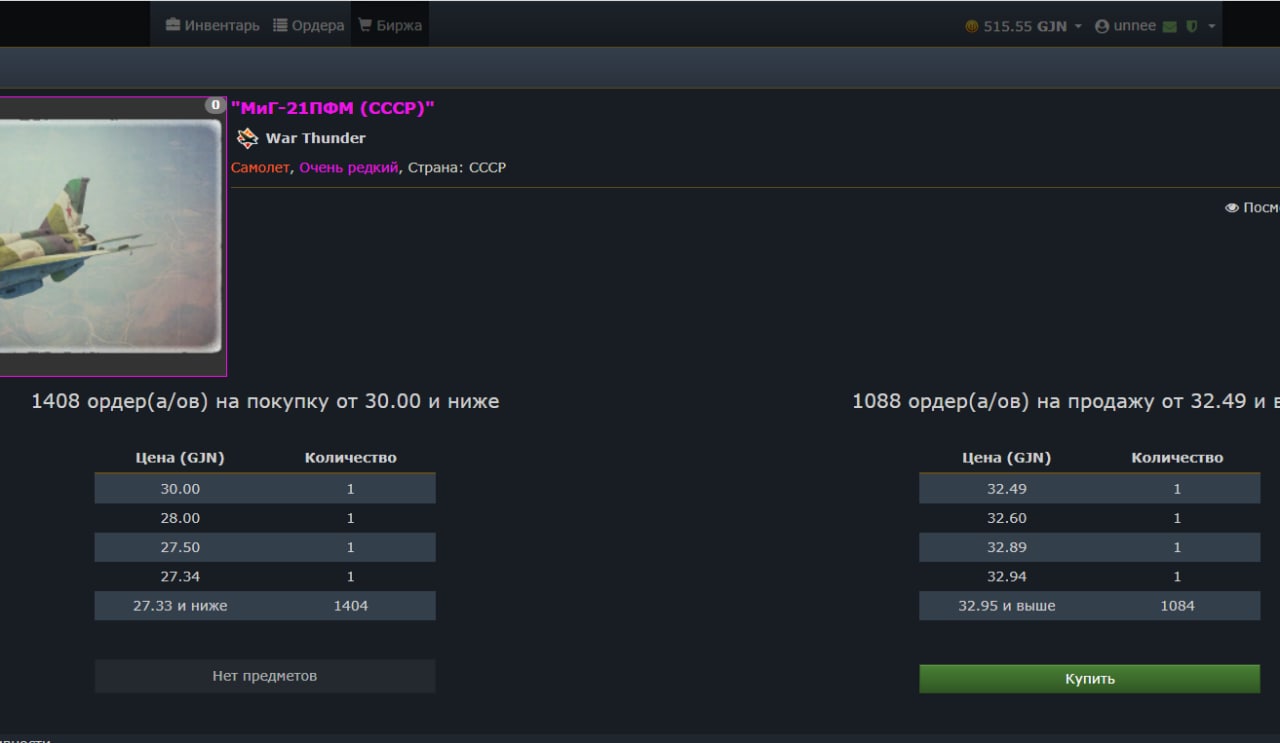Image resolution: width=1280 pixels, height=743 pixels.
Task: Click the buy table Цена (GJN) header
Action: (180, 458)
